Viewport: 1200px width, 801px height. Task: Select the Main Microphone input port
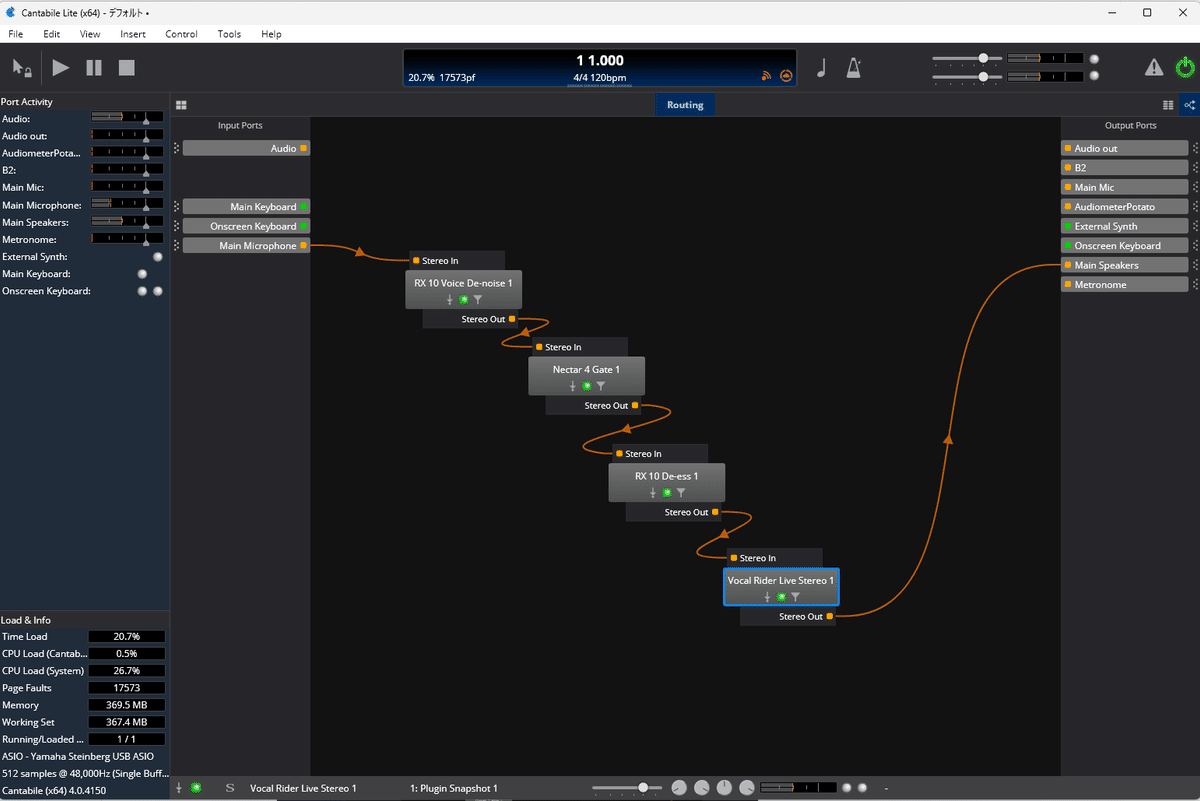(246, 246)
